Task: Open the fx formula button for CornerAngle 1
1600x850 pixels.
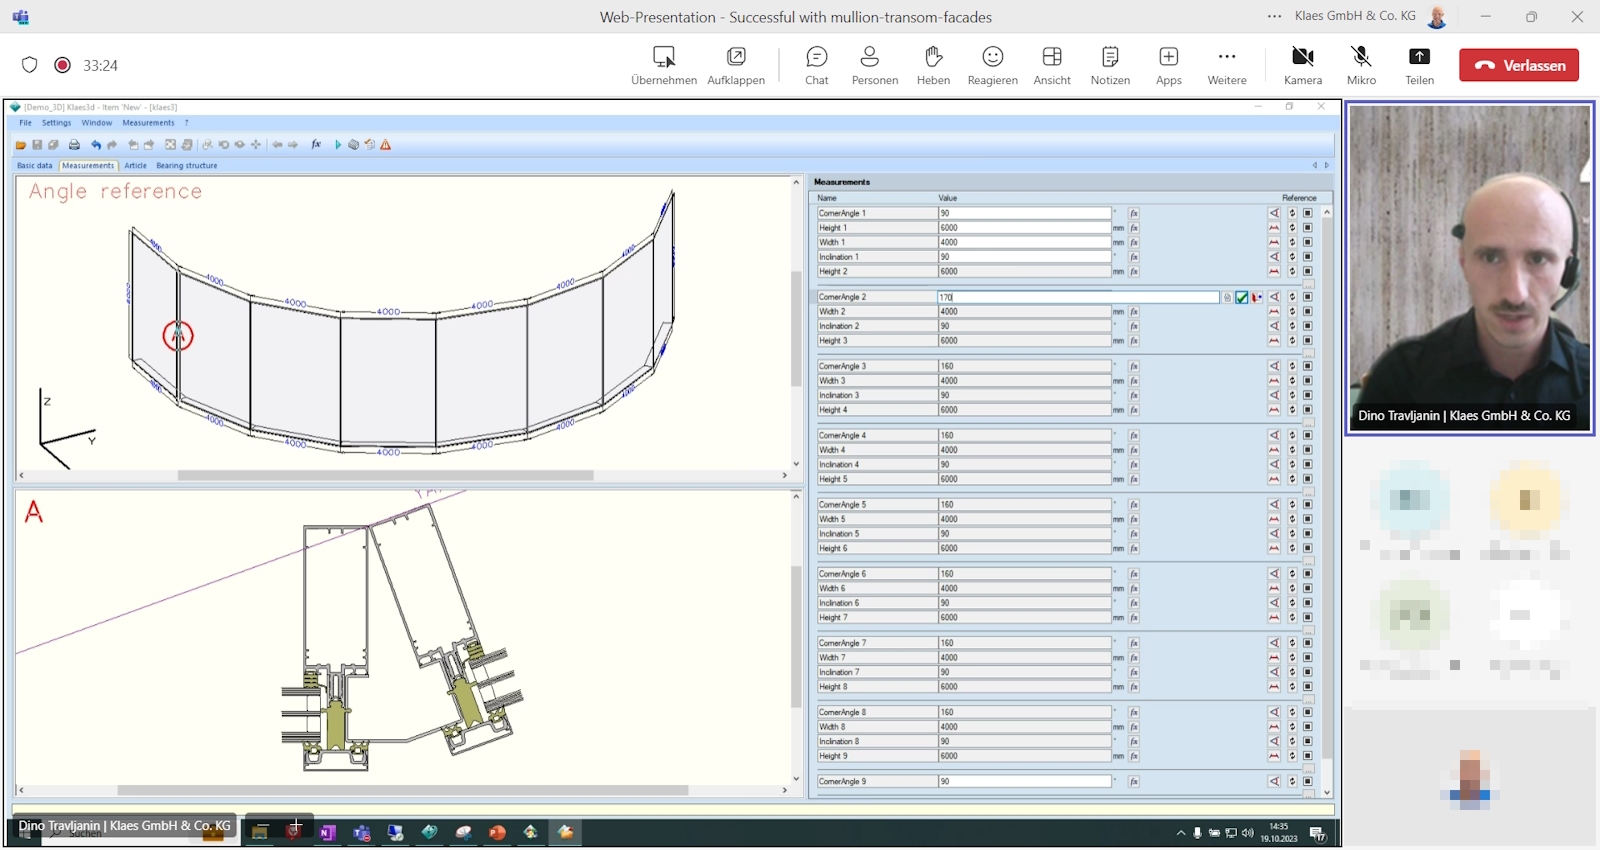Action: [x=1134, y=213]
